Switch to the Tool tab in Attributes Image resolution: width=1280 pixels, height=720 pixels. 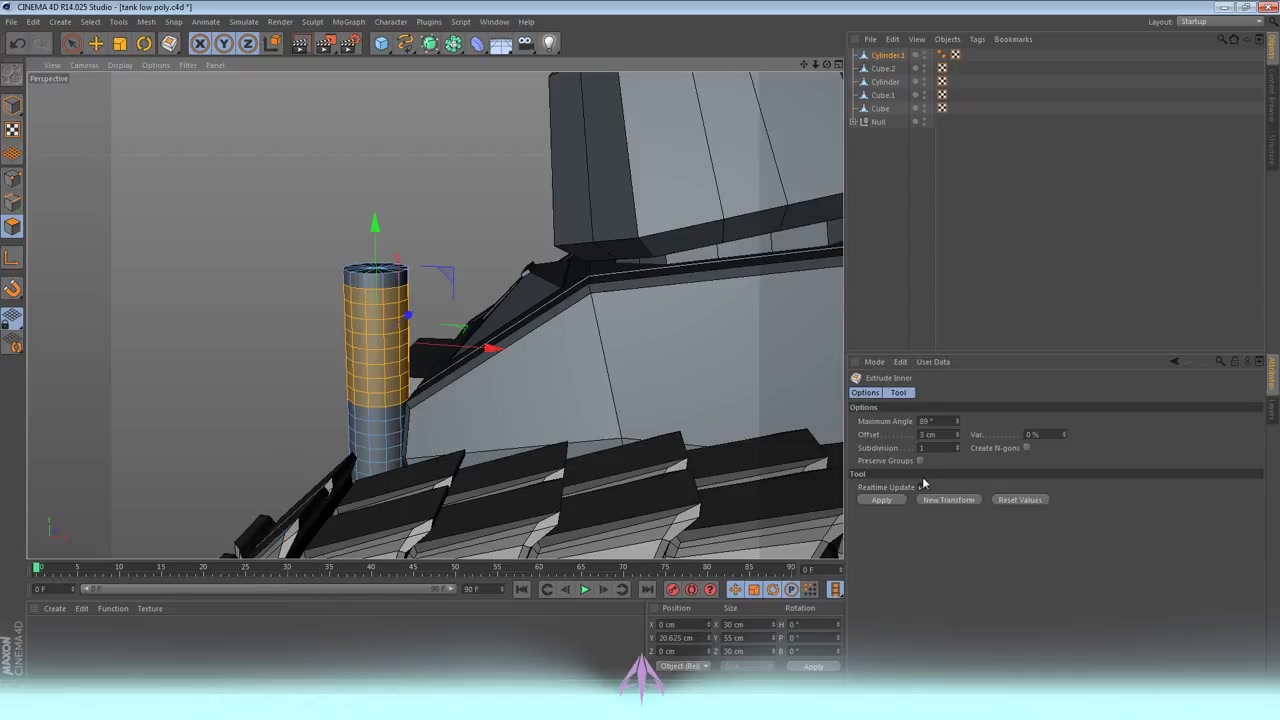(898, 392)
